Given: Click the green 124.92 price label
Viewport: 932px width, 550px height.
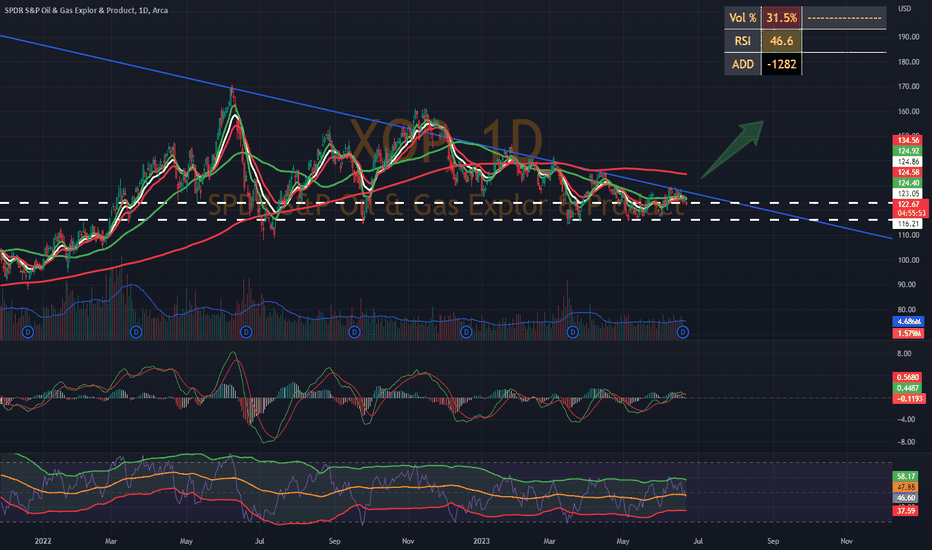Looking at the screenshot, I should click(x=908, y=151).
